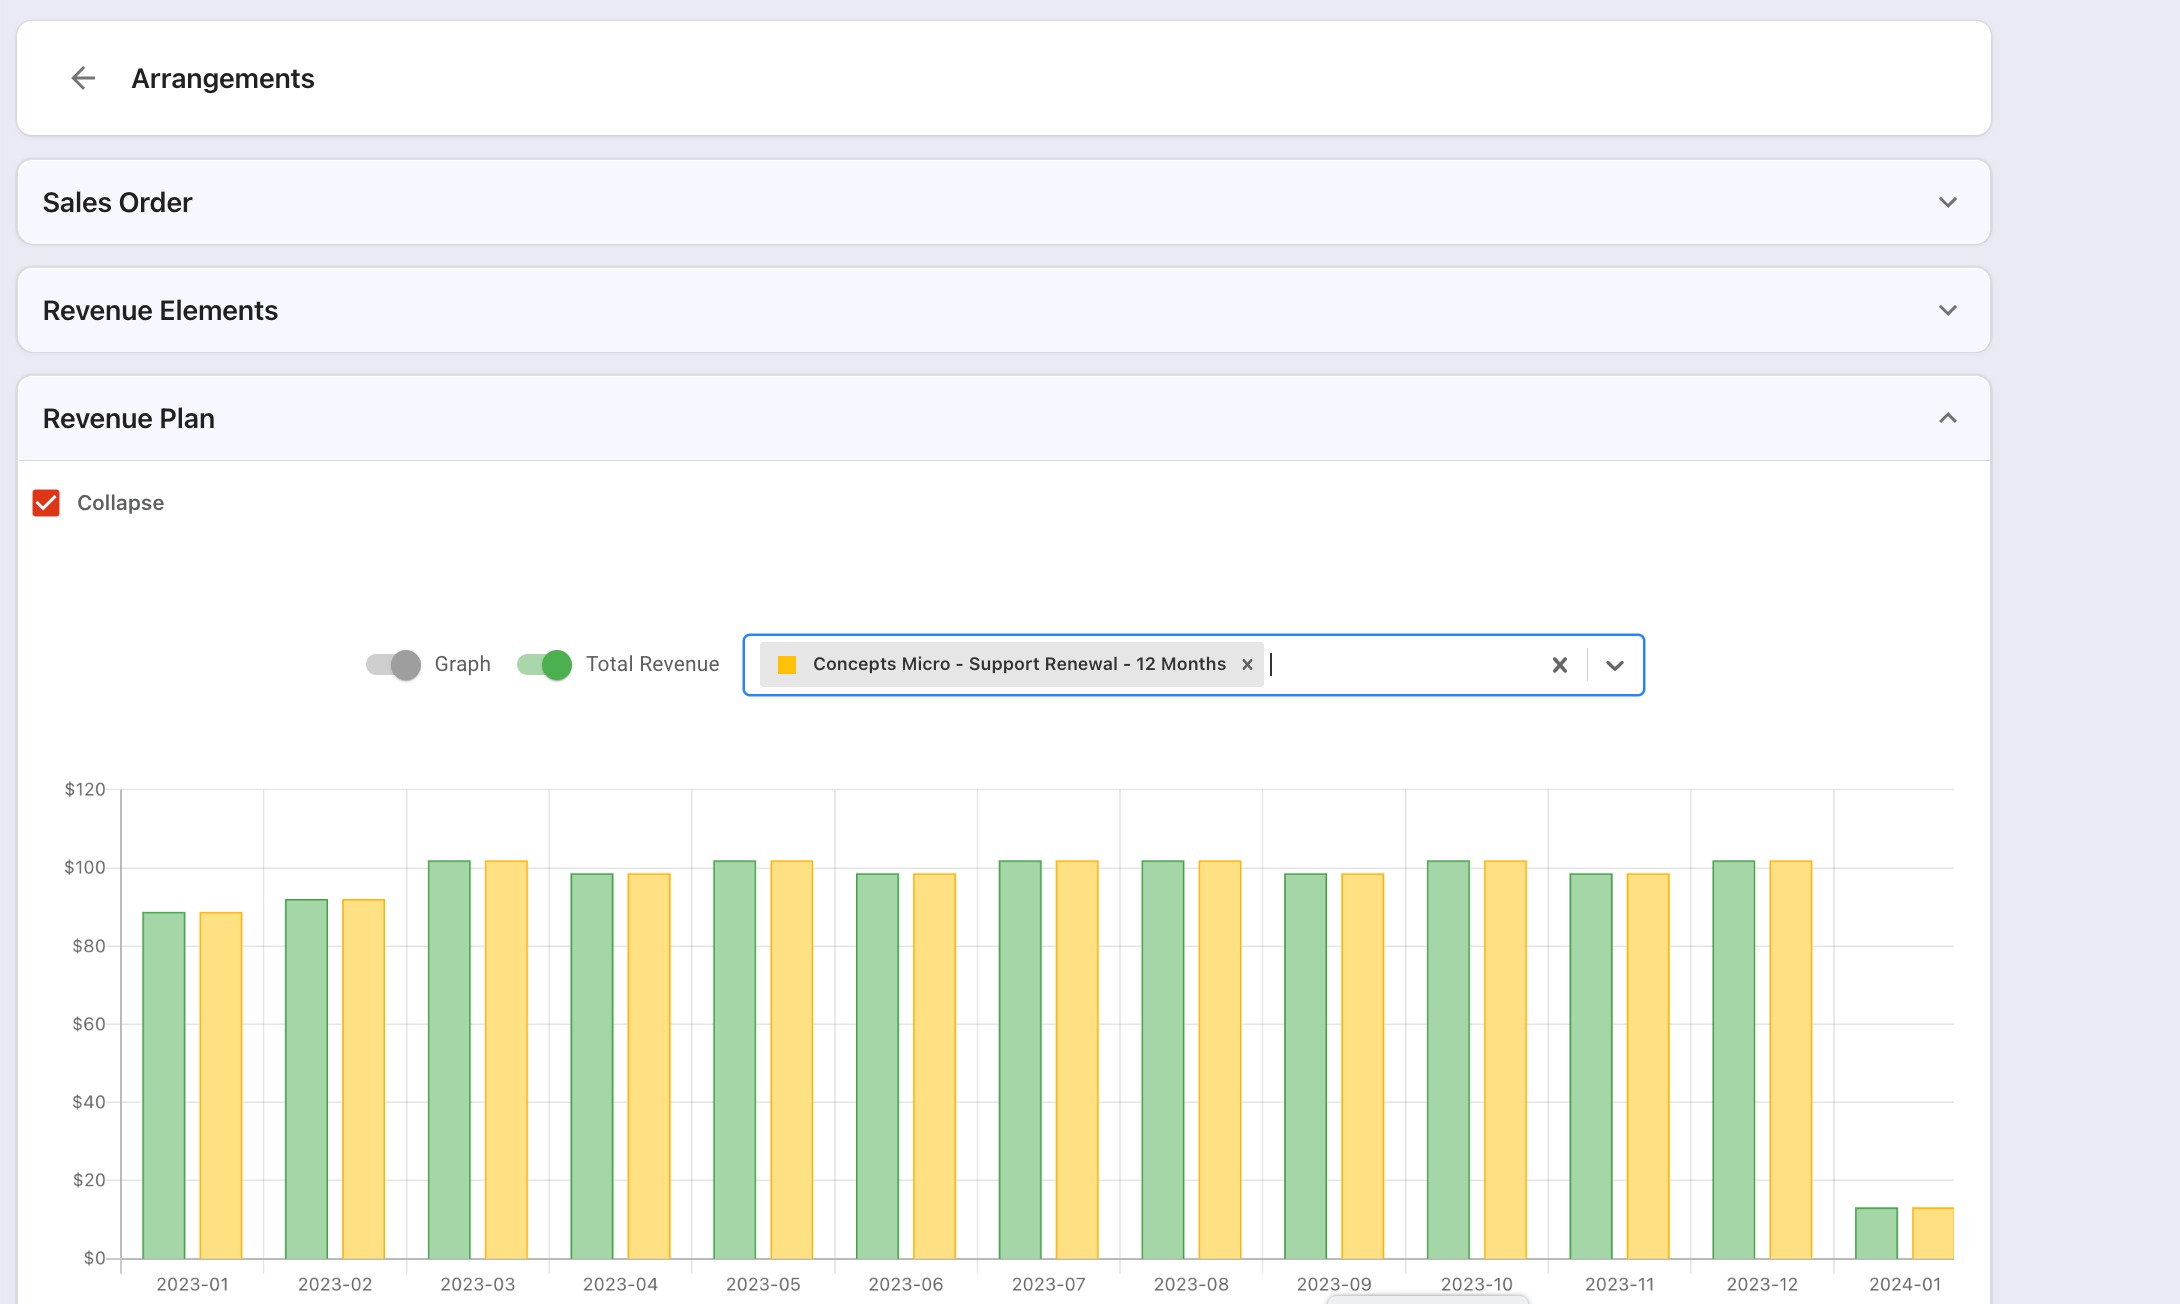Click the green bar for 2023-01
2180x1304 pixels.
point(164,1085)
